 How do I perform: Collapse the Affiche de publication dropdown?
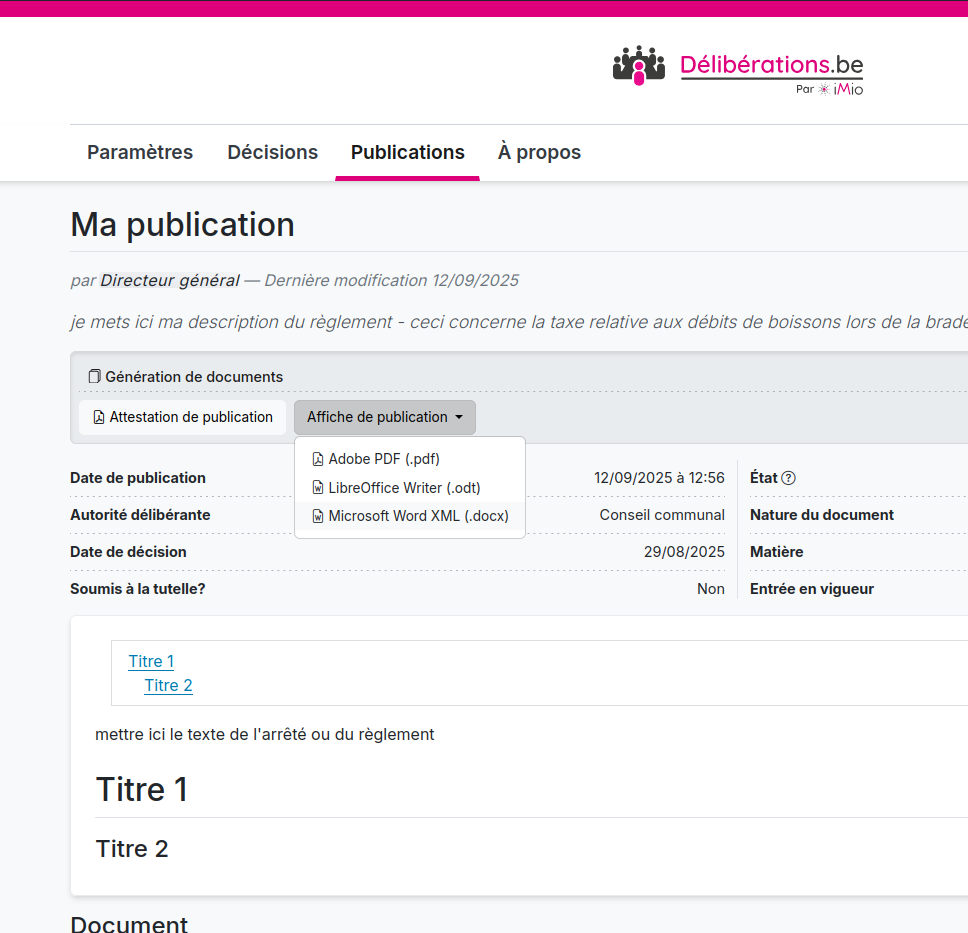pyautogui.click(x=384, y=417)
